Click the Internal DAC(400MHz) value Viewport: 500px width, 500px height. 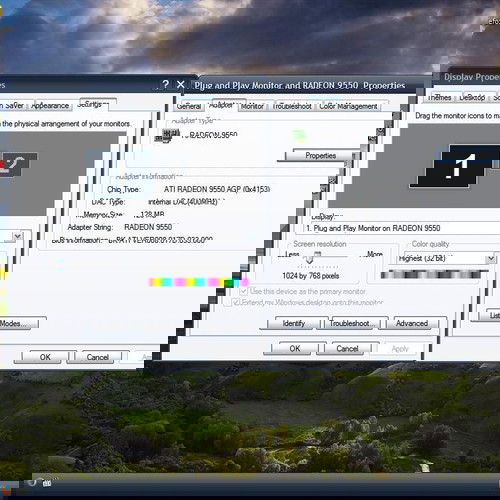pyautogui.click(x=183, y=202)
